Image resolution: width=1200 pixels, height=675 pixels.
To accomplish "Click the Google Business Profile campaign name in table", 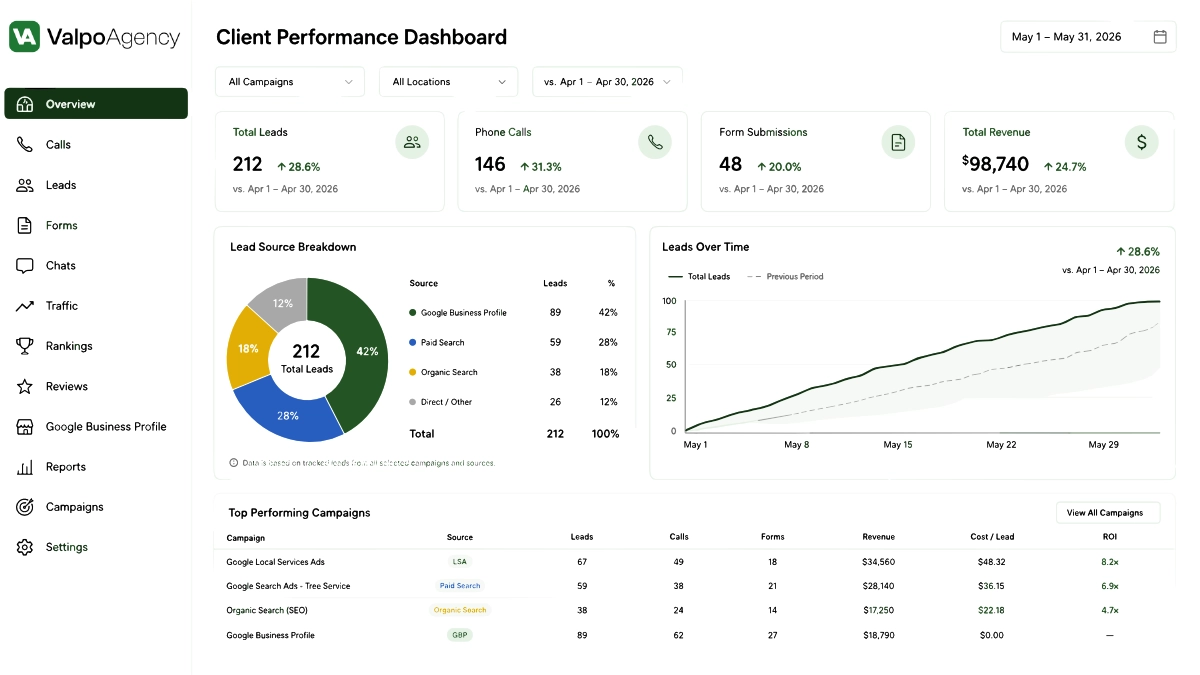I will point(272,635).
